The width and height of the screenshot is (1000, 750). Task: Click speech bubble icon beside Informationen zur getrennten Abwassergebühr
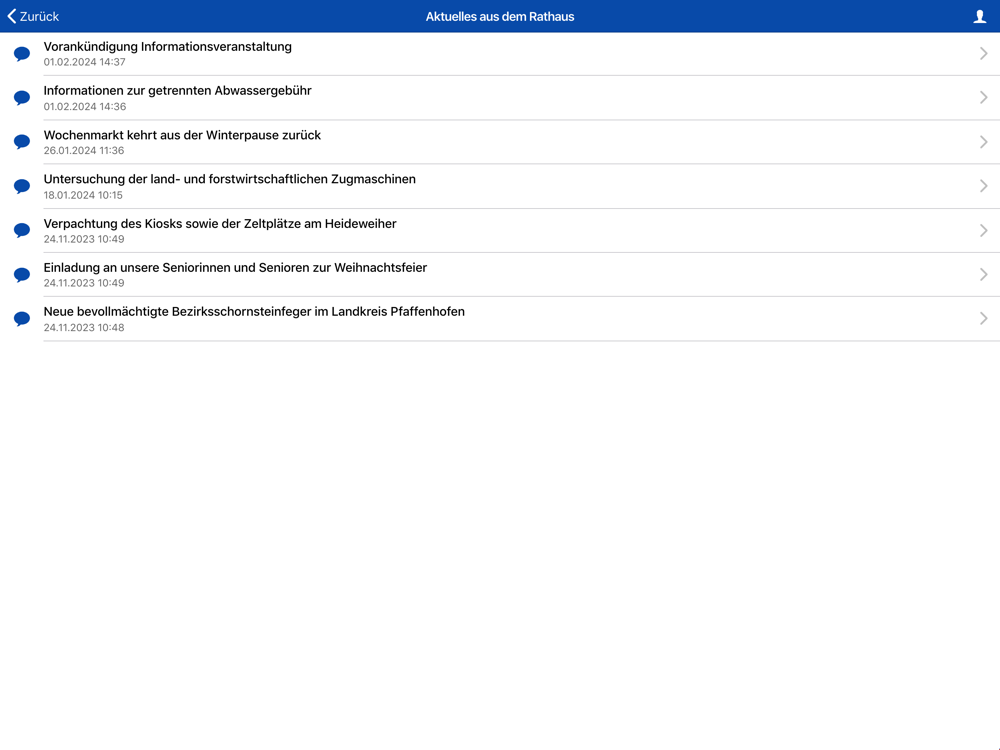(x=22, y=98)
